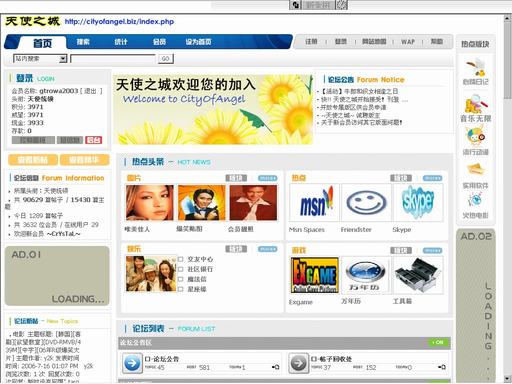
Task: Click the AD.02 vertical loading ad block
Action: coord(476,306)
